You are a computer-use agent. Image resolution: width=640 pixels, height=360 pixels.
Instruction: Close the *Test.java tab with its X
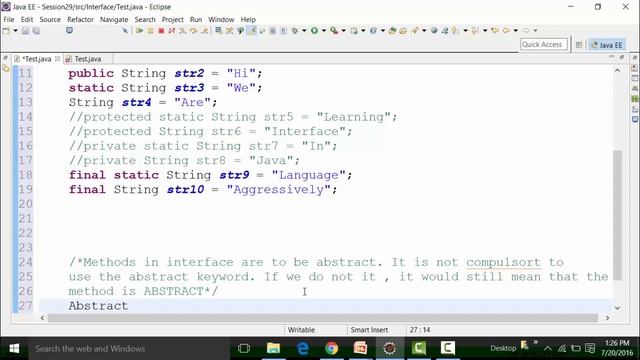(58, 59)
